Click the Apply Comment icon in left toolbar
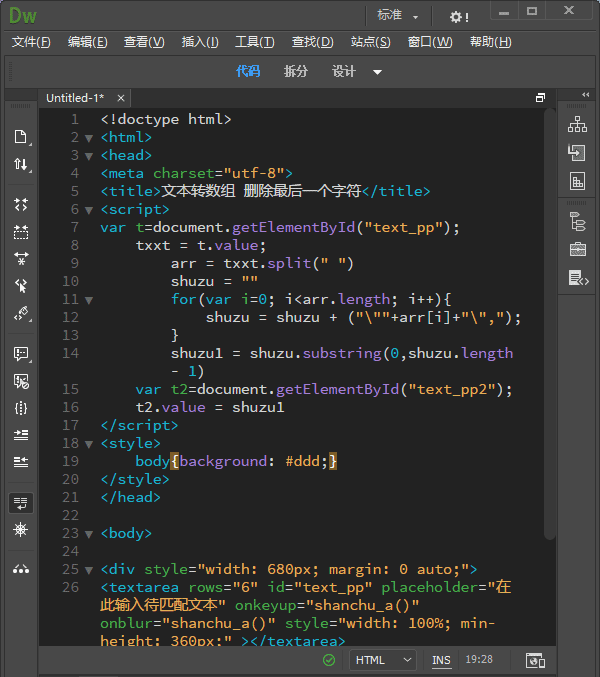Screen dimensions: 600x677 [x=20, y=354]
